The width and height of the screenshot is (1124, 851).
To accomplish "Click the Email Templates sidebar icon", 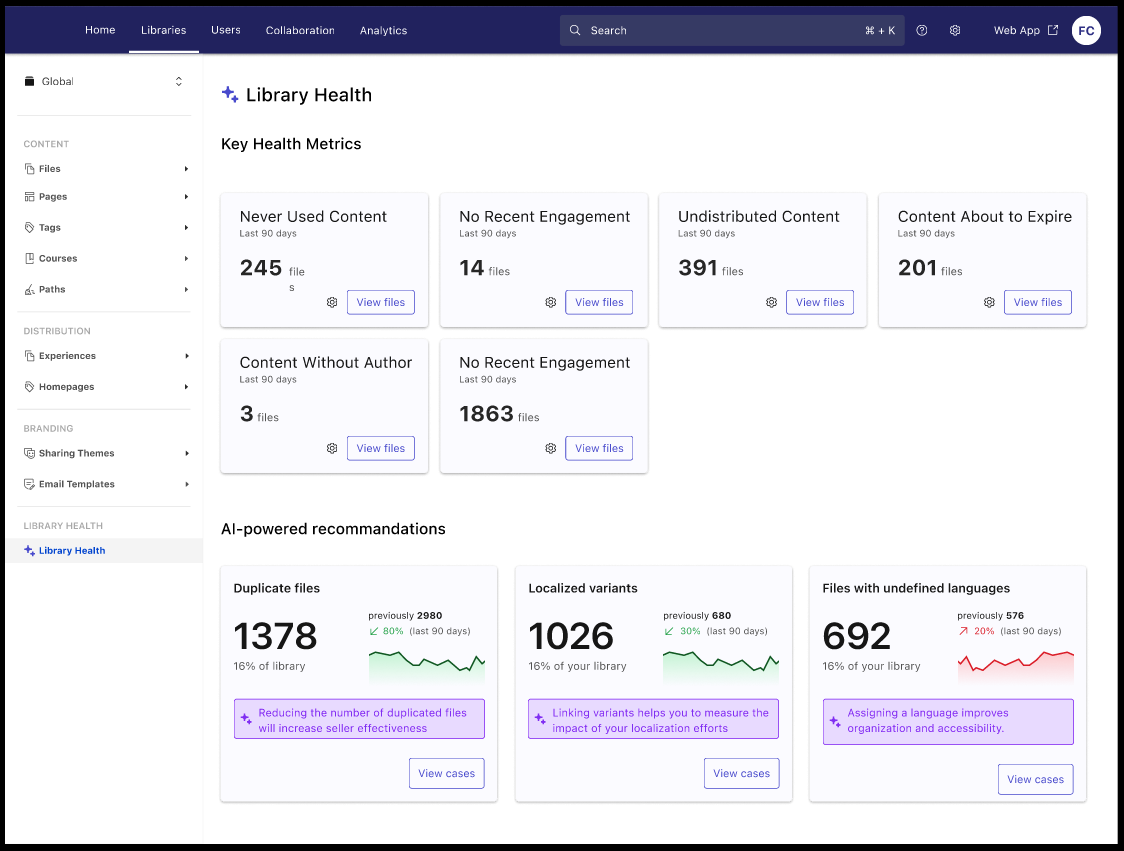I will [x=29, y=484].
